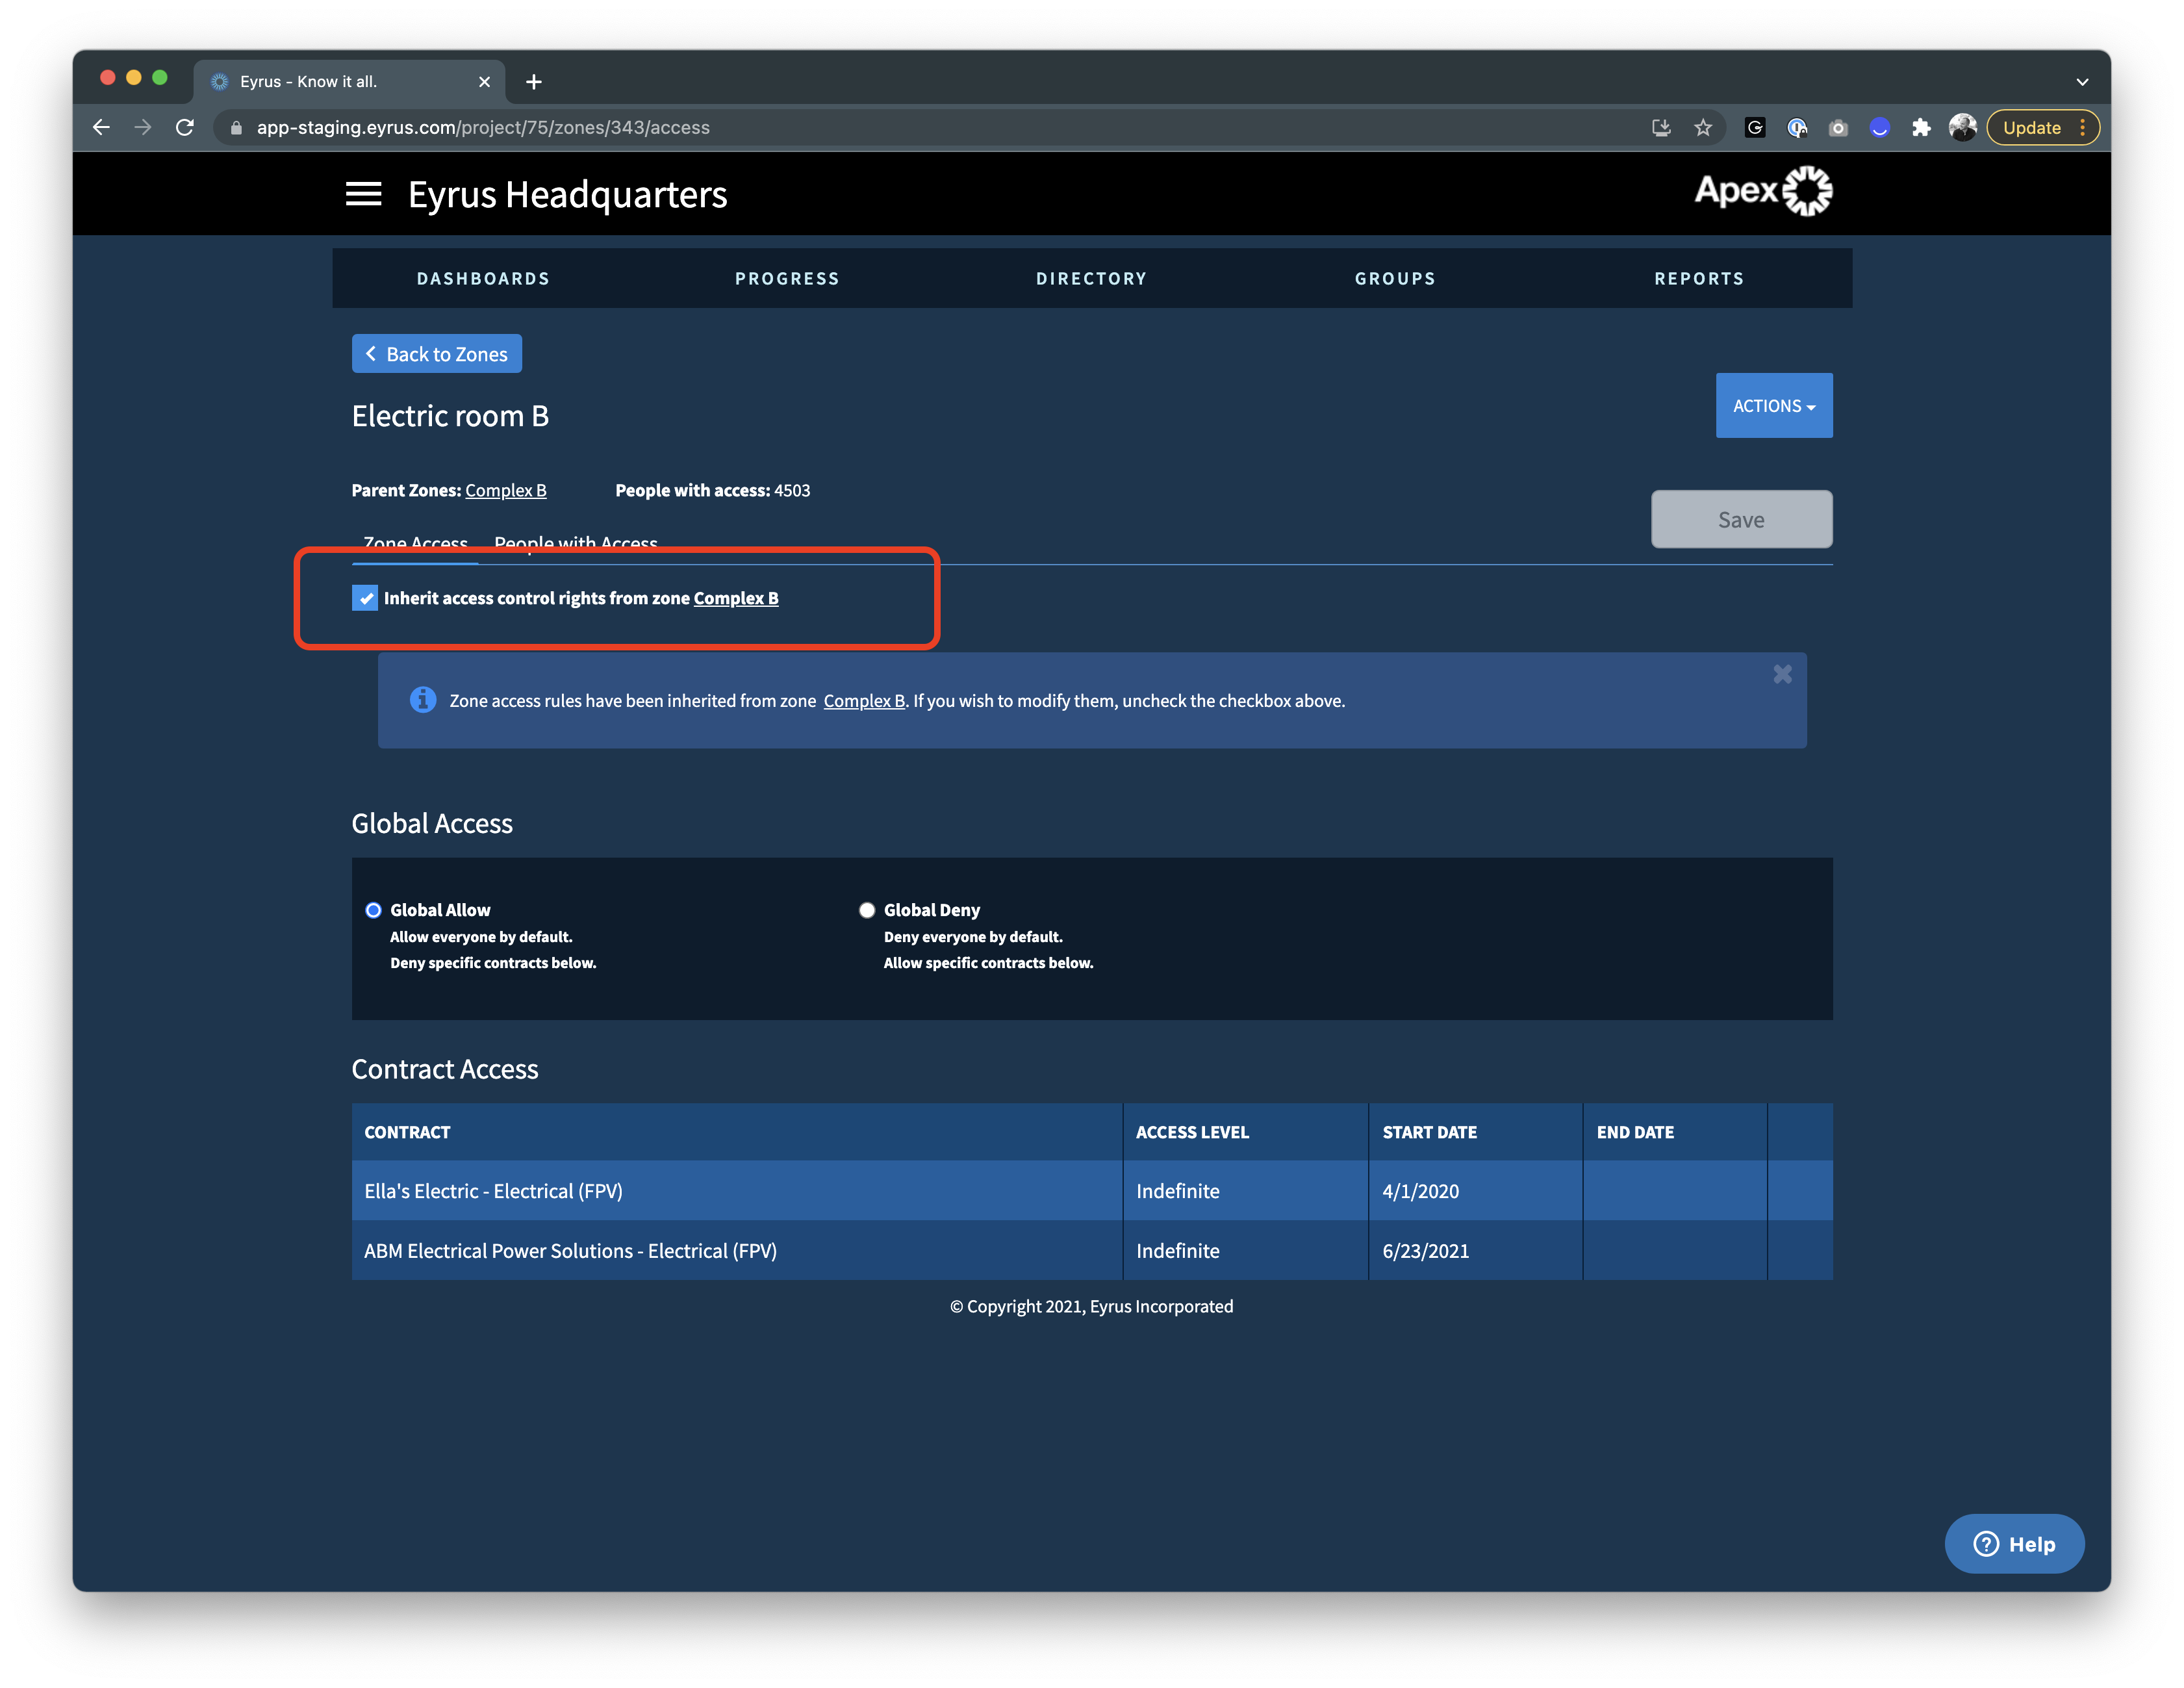Open the Grammarly extension icon
Image resolution: width=2184 pixels, height=1688 pixels.
pyautogui.click(x=1755, y=127)
